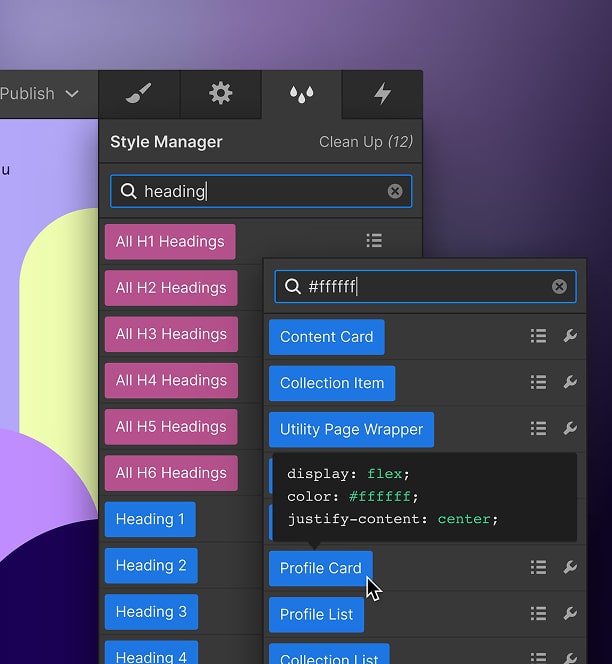Click the Publish button label

27,94
